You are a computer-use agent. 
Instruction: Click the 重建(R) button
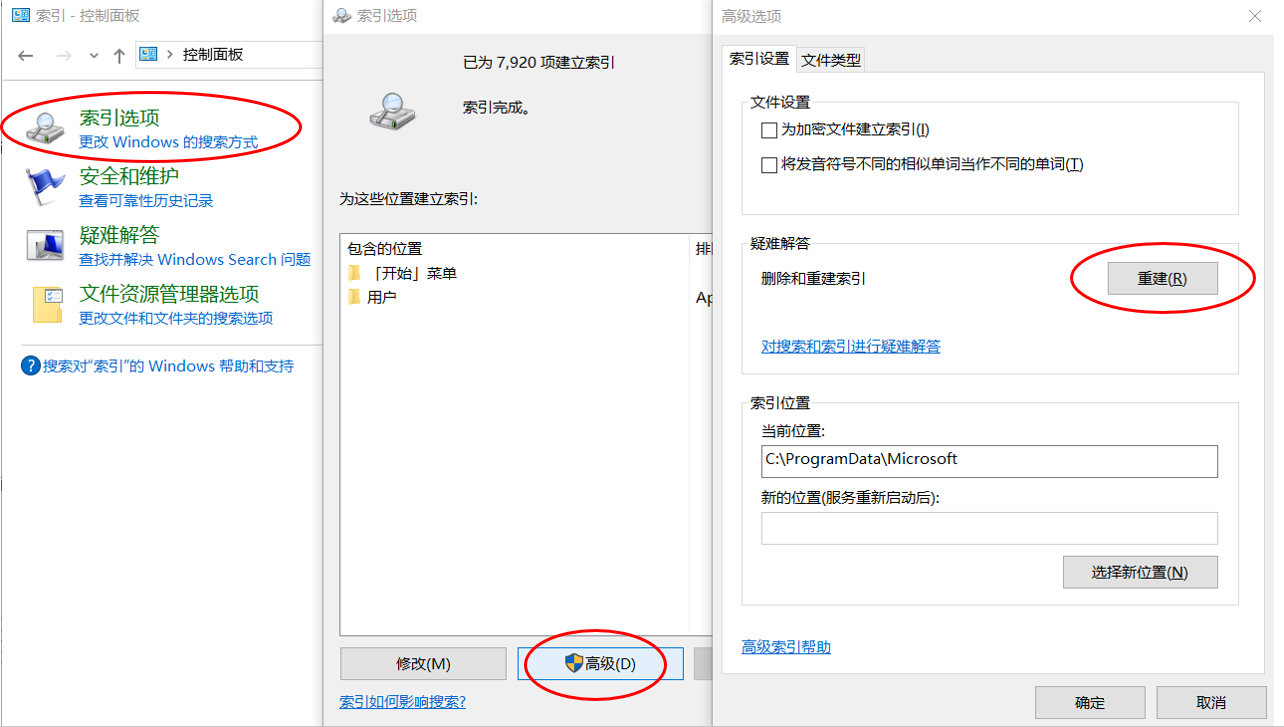click(1162, 278)
